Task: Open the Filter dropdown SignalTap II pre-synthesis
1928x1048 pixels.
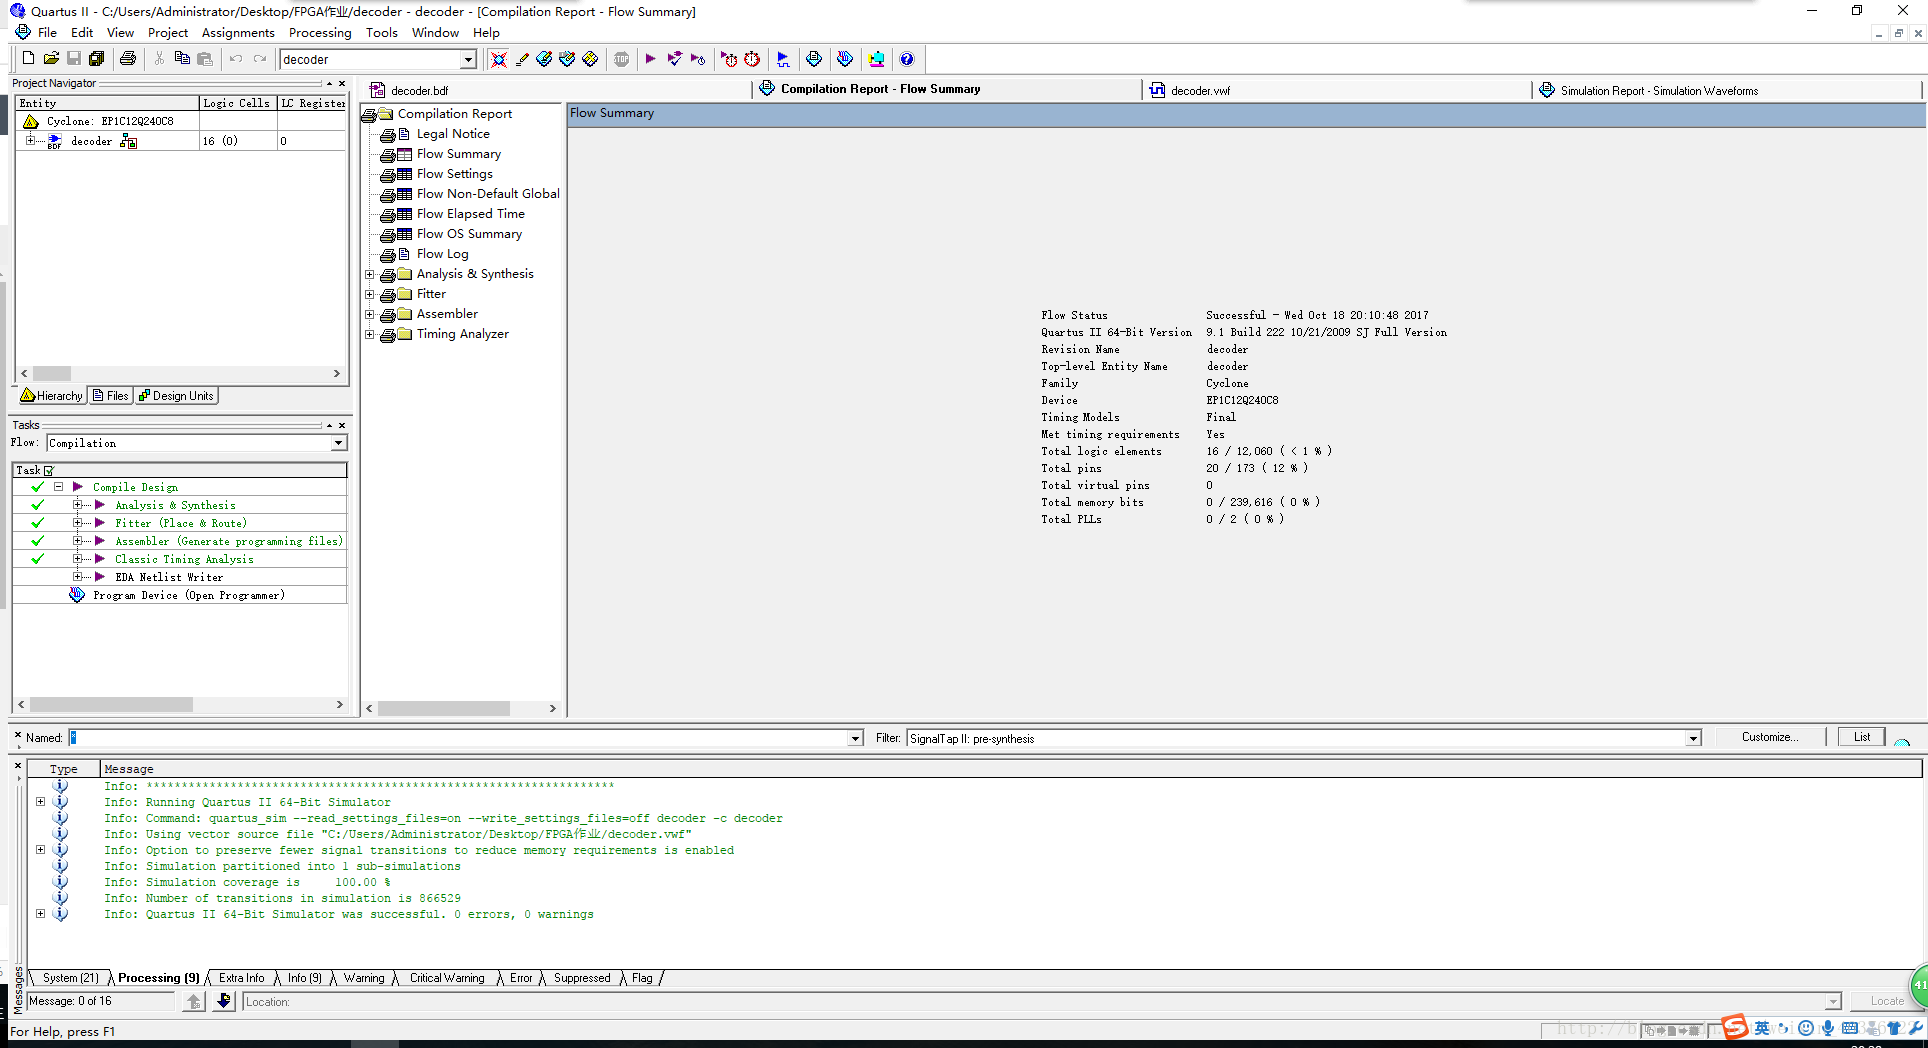Action: (1693, 738)
